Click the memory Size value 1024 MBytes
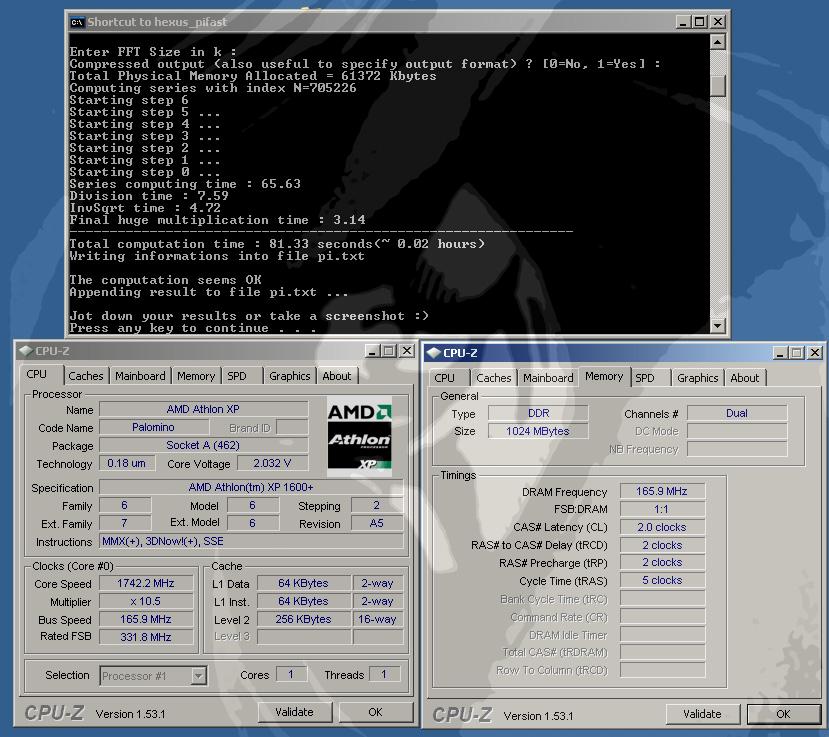The height and width of the screenshot is (737, 829). (x=538, y=431)
